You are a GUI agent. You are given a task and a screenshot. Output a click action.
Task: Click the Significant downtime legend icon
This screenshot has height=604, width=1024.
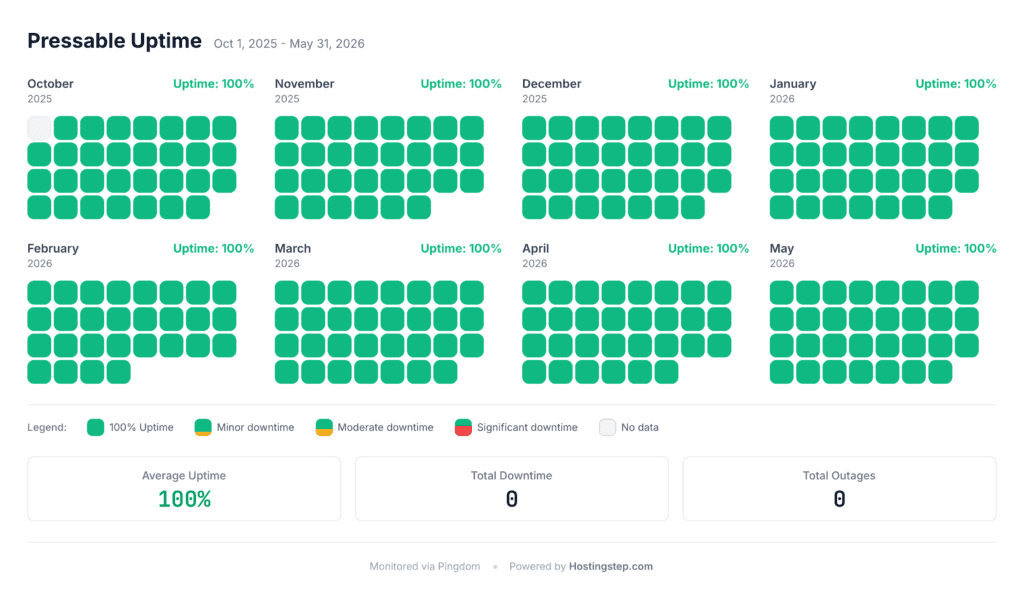coord(463,427)
